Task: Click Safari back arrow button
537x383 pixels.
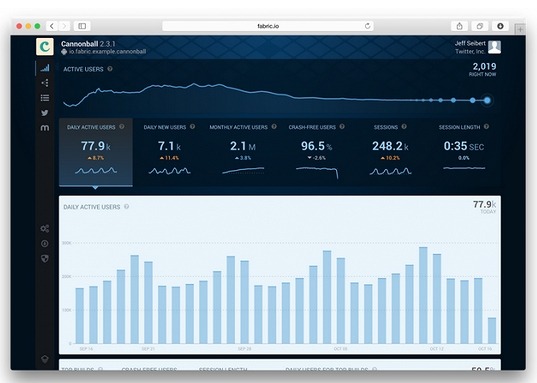Action: pos(52,26)
